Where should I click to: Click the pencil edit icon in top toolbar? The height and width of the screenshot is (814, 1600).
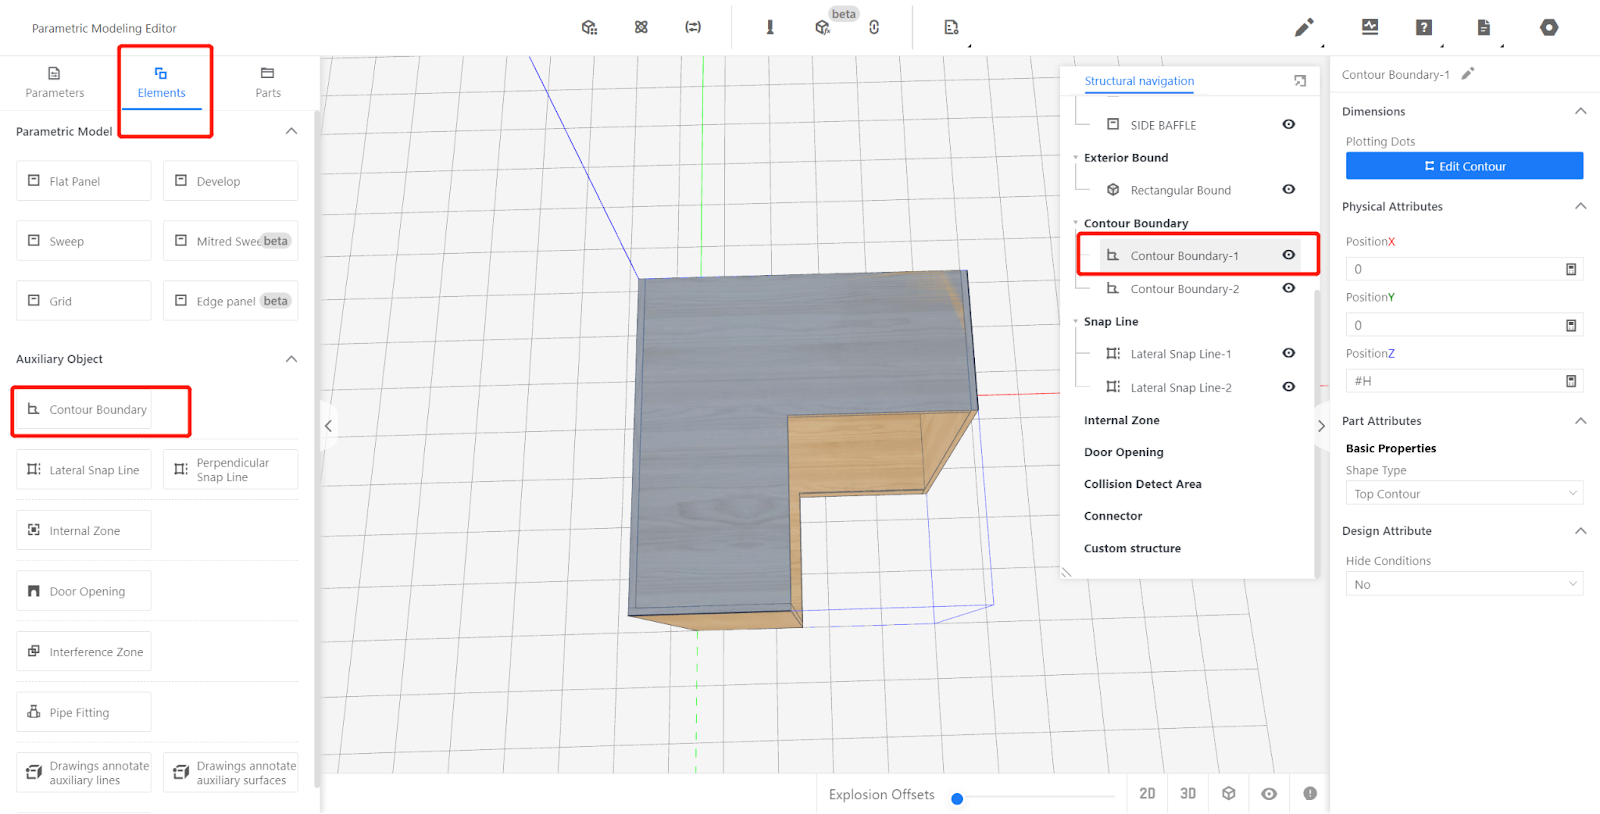click(x=1303, y=28)
